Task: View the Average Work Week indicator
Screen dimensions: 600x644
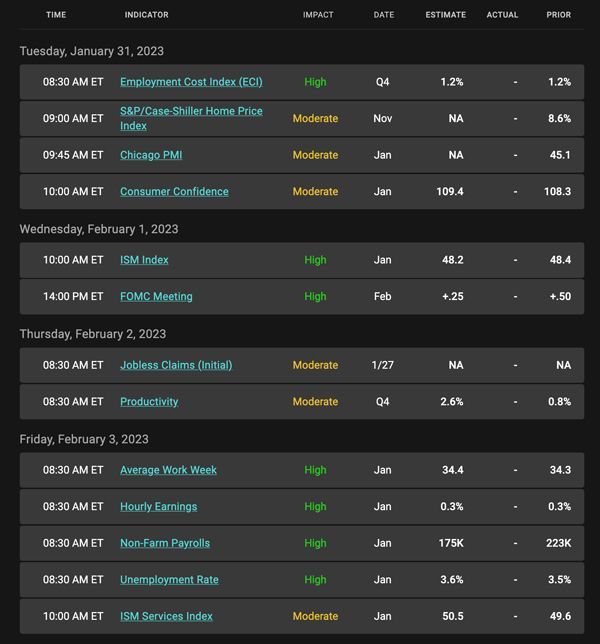Action: click(x=168, y=470)
